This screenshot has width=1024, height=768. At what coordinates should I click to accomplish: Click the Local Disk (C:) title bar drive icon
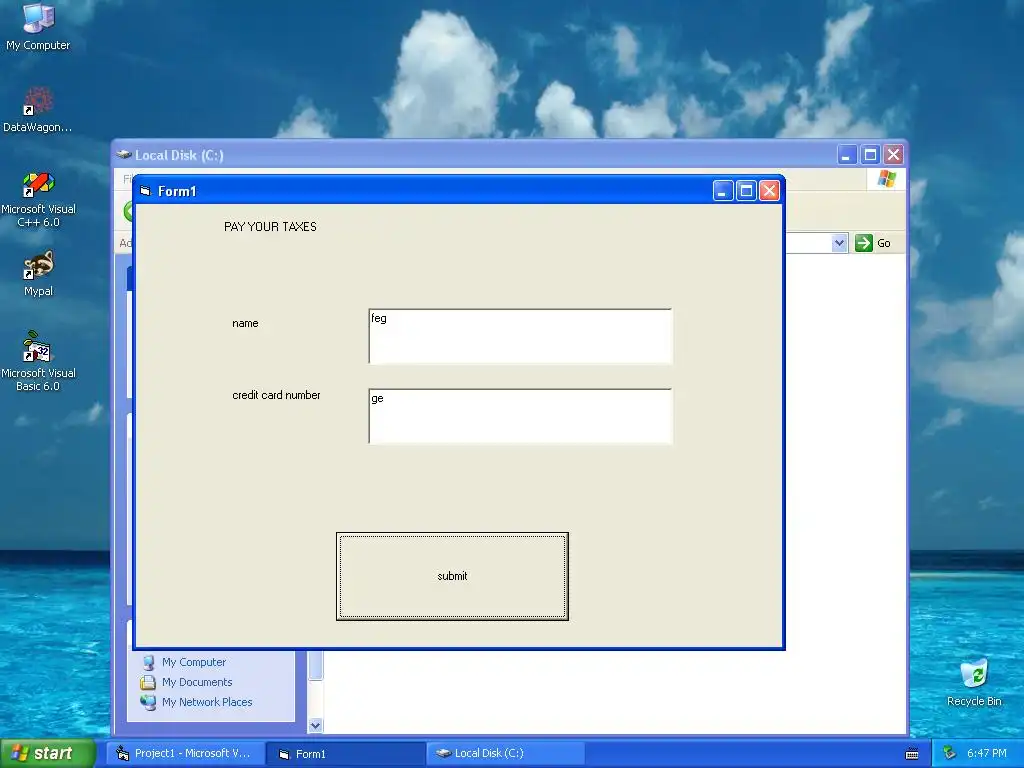click(x=123, y=155)
